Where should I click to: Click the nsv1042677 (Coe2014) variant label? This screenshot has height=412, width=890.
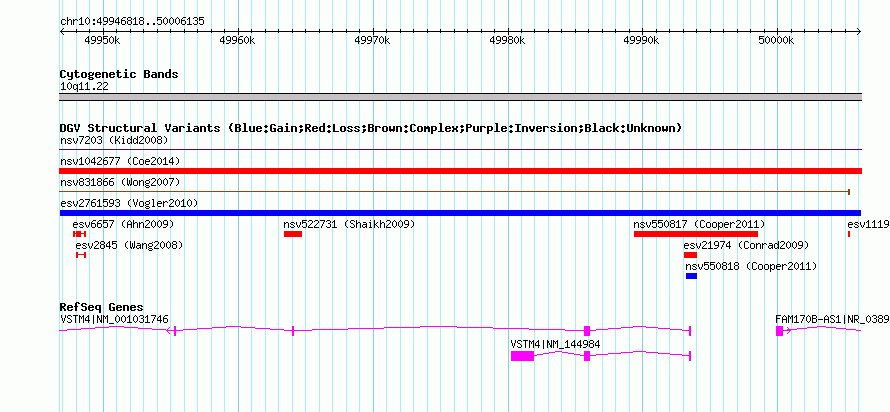click(120, 161)
